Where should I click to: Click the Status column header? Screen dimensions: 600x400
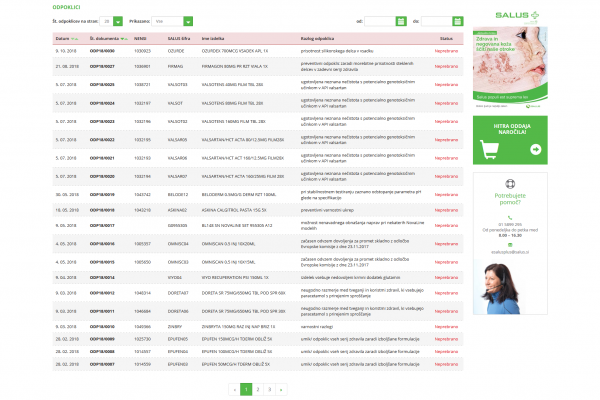(x=446, y=39)
